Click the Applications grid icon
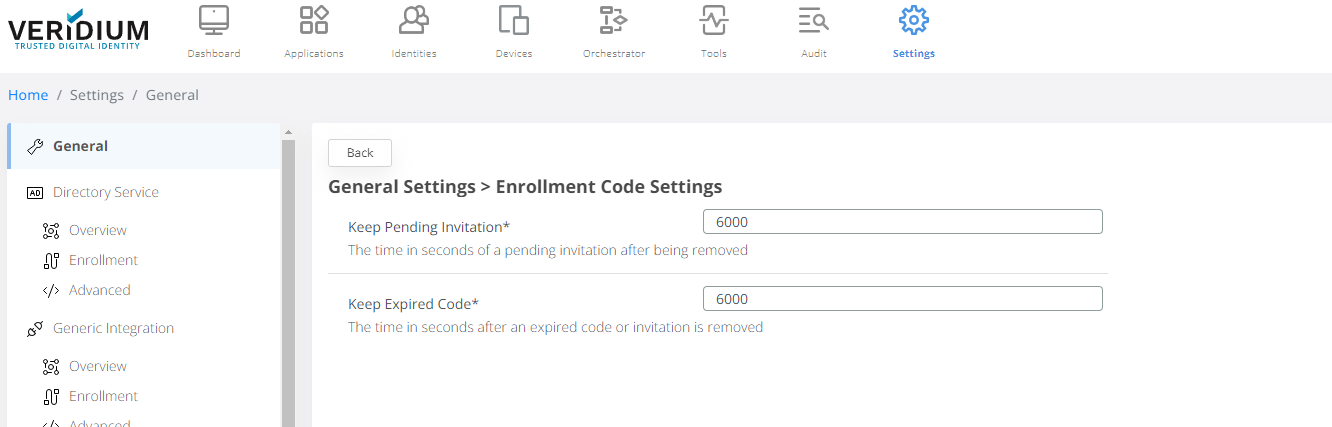The height and width of the screenshot is (427, 1332). click(314, 21)
